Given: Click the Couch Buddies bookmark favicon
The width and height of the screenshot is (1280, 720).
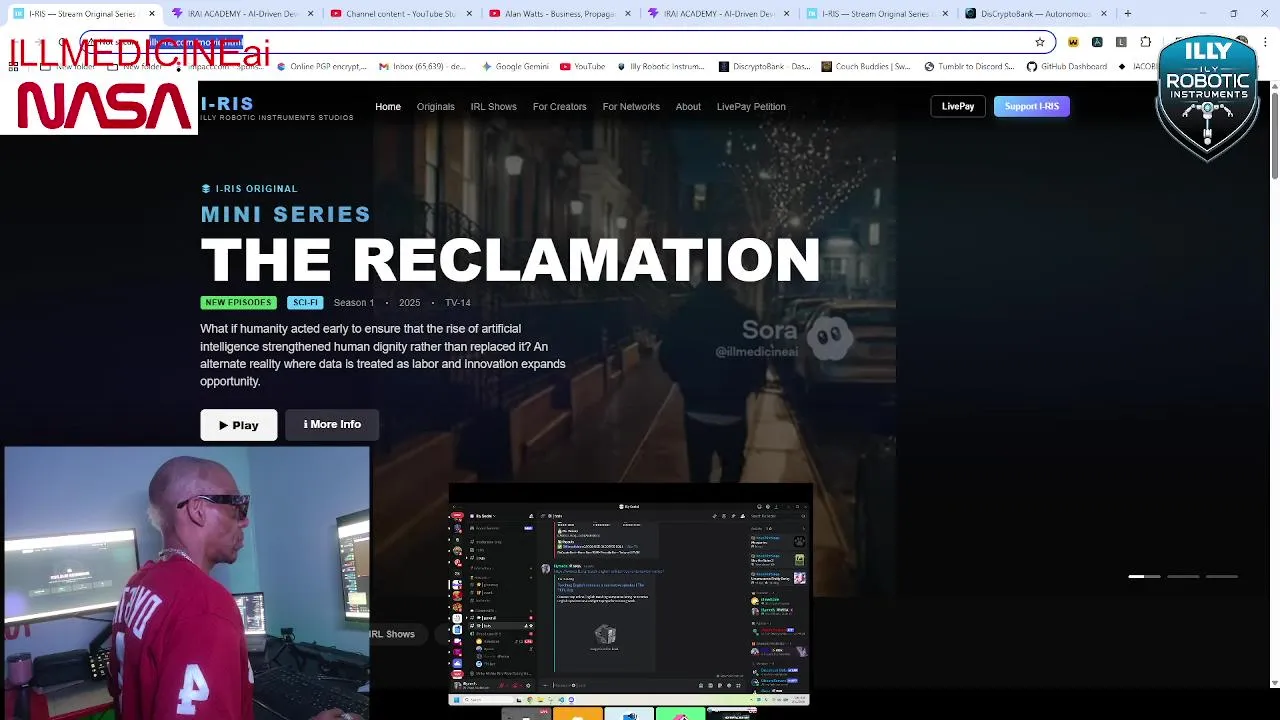Looking at the screenshot, I should coord(826,67).
